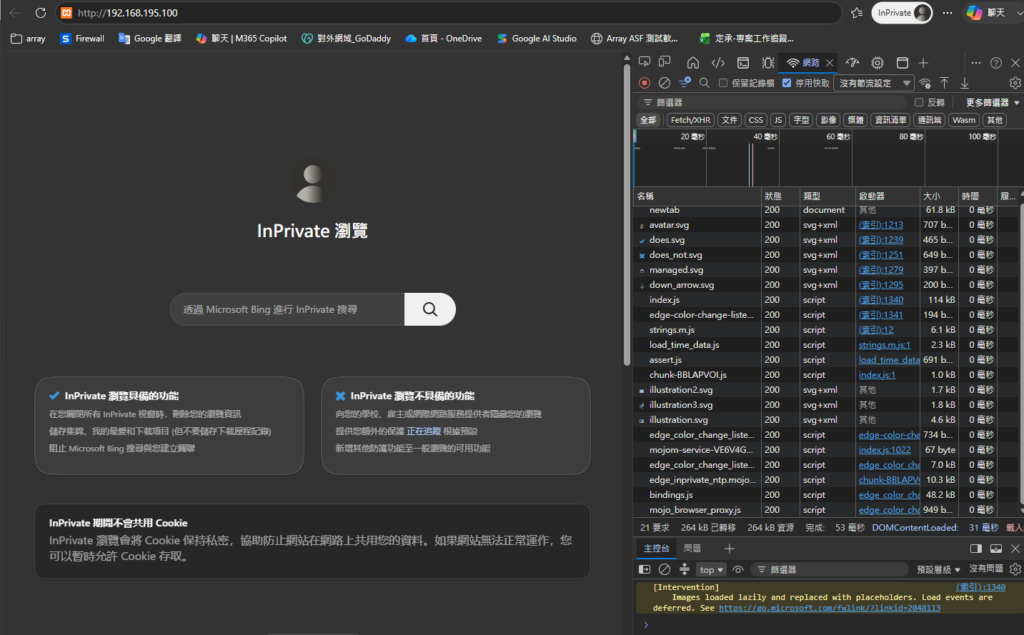Filter requests by Fetch/XHR

point(690,120)
